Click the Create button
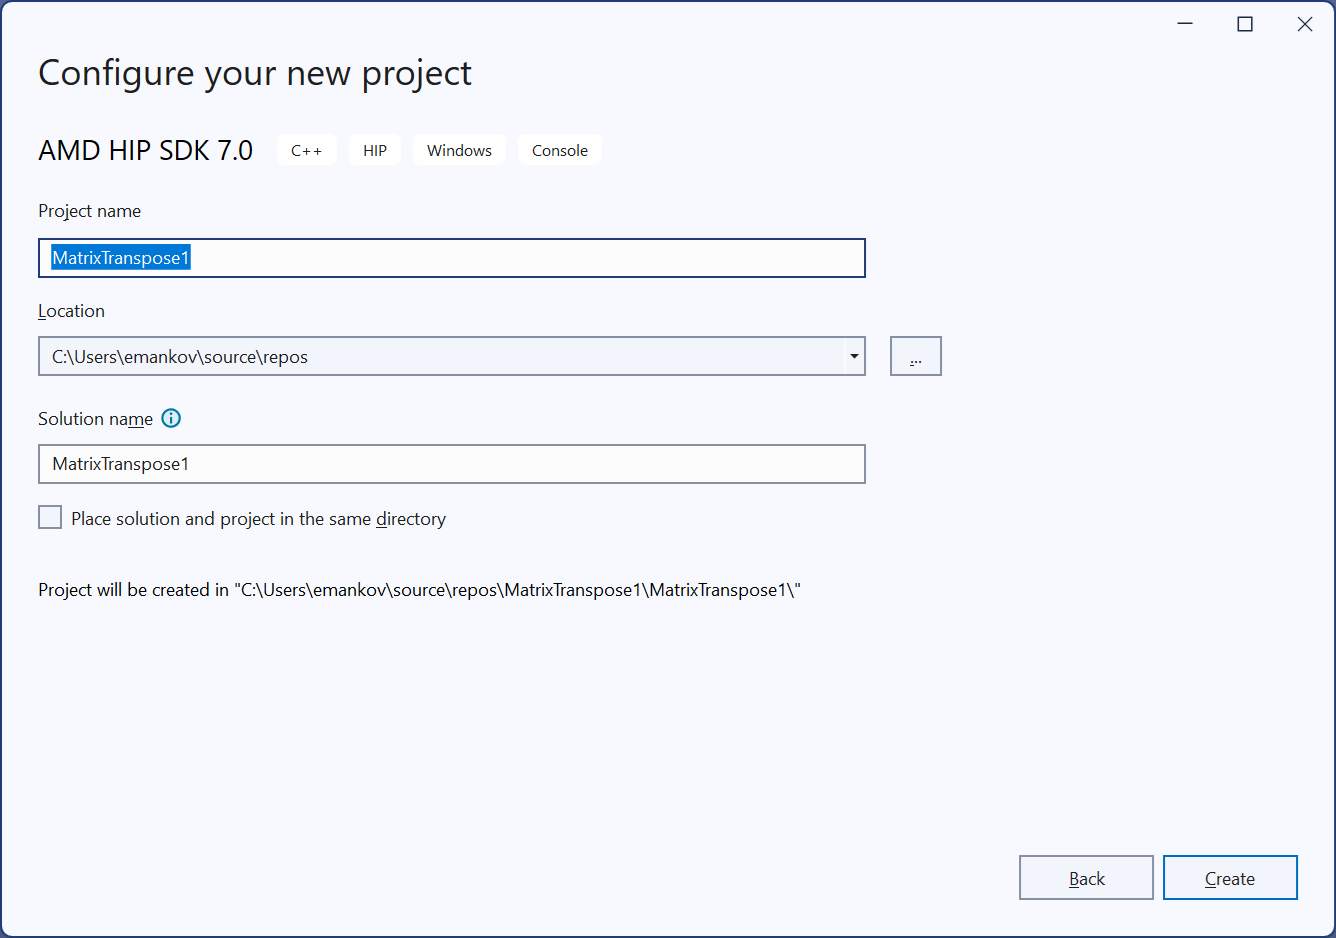The width and height of the screenshot is (1336, 938). click(1230, 878)
